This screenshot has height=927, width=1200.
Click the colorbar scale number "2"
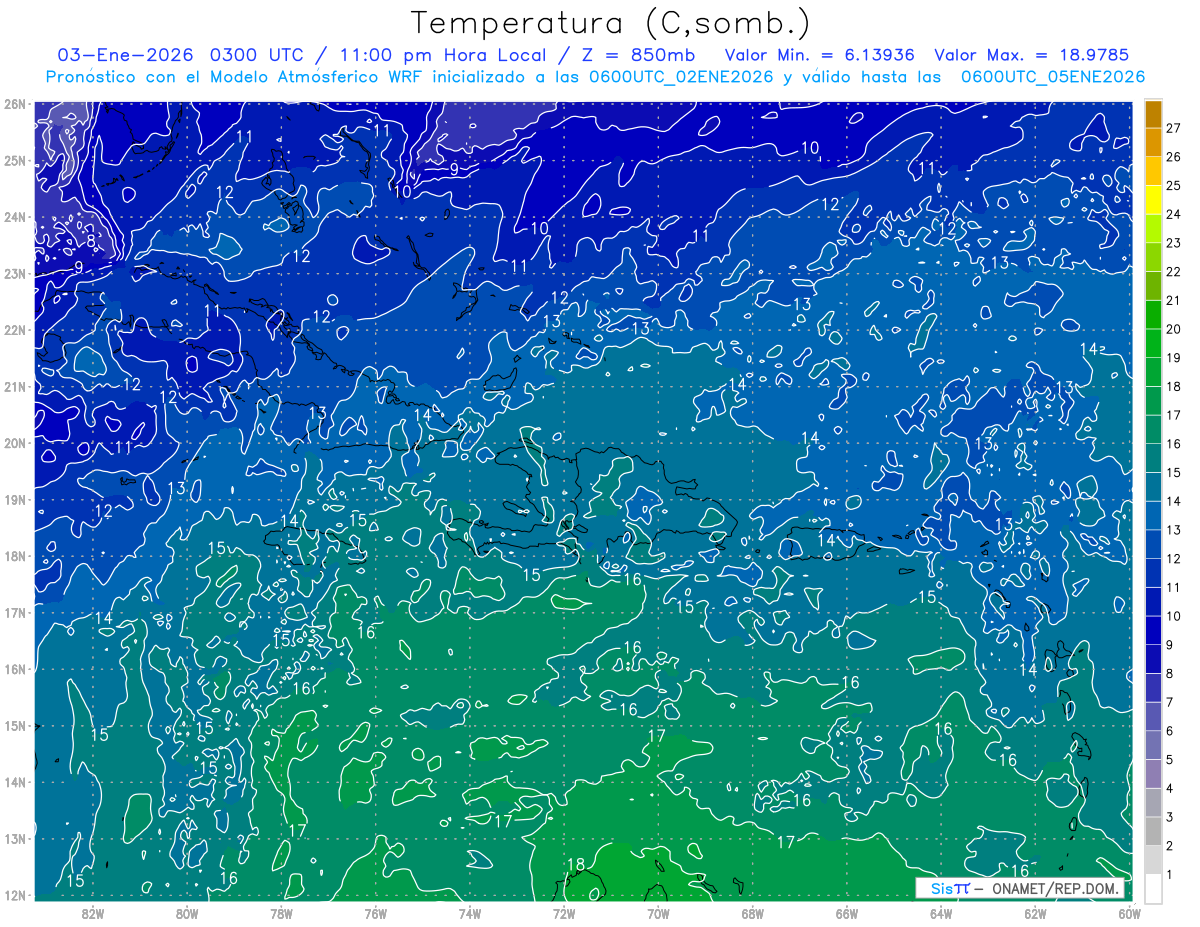pyautogui.click(x=1170, y=846)
